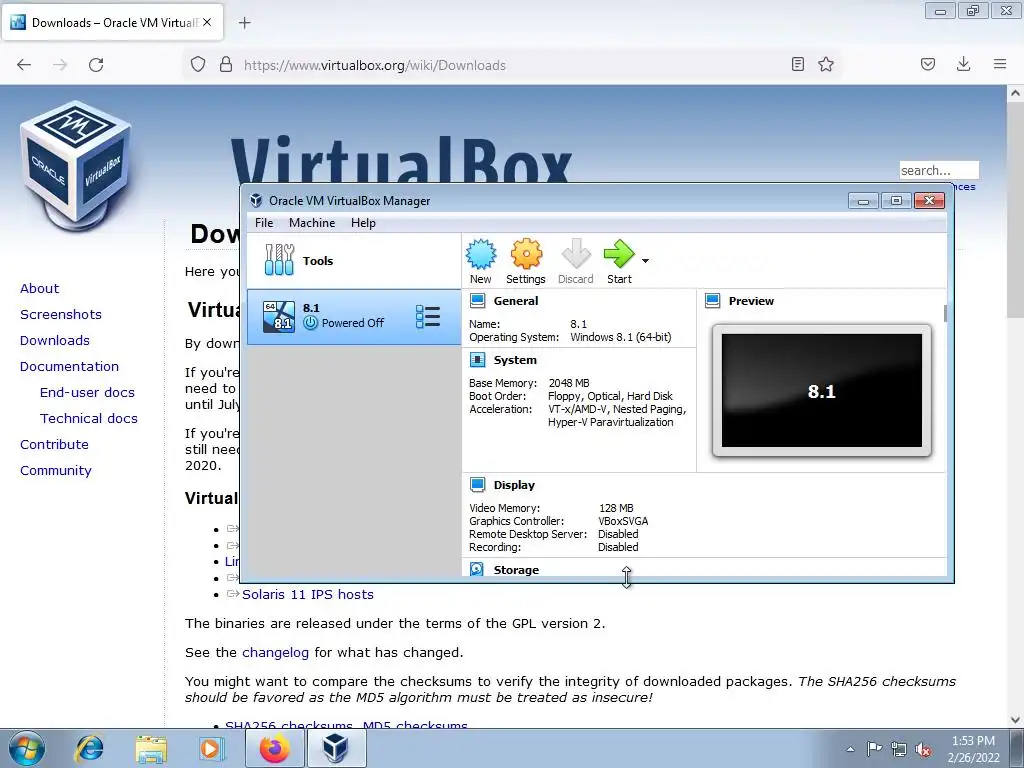The image size is (1024, 768).
Task: Switch to Firefox in the taskbar
Action: pyautogui.click(x=275, y=748)
